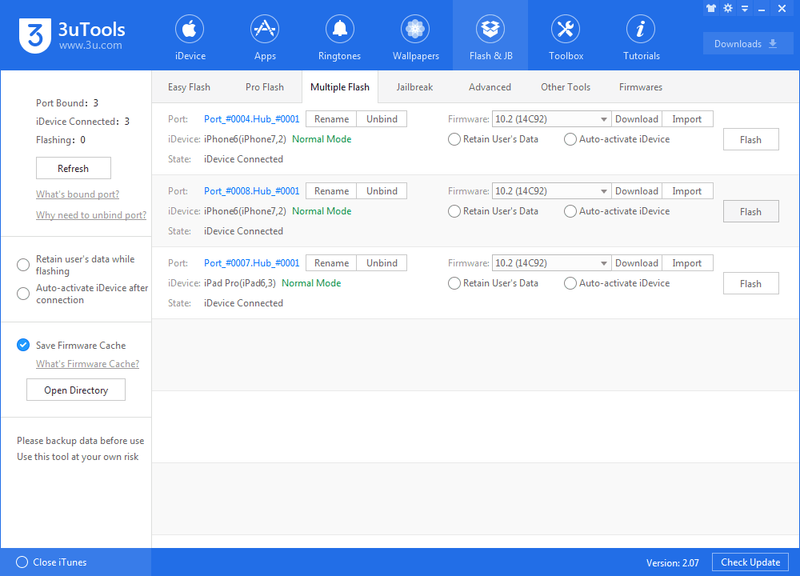Open the Other Tools tab
800x576 pixels.
pos(565,87)
